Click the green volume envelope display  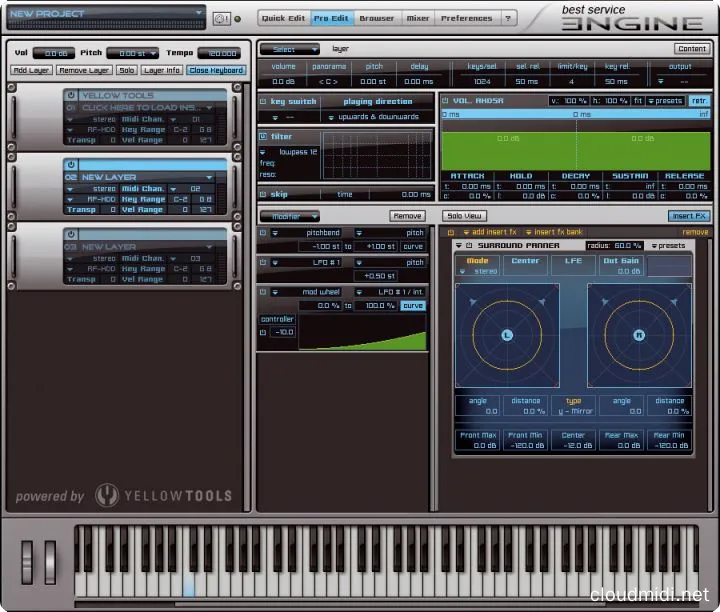[575, 143]
